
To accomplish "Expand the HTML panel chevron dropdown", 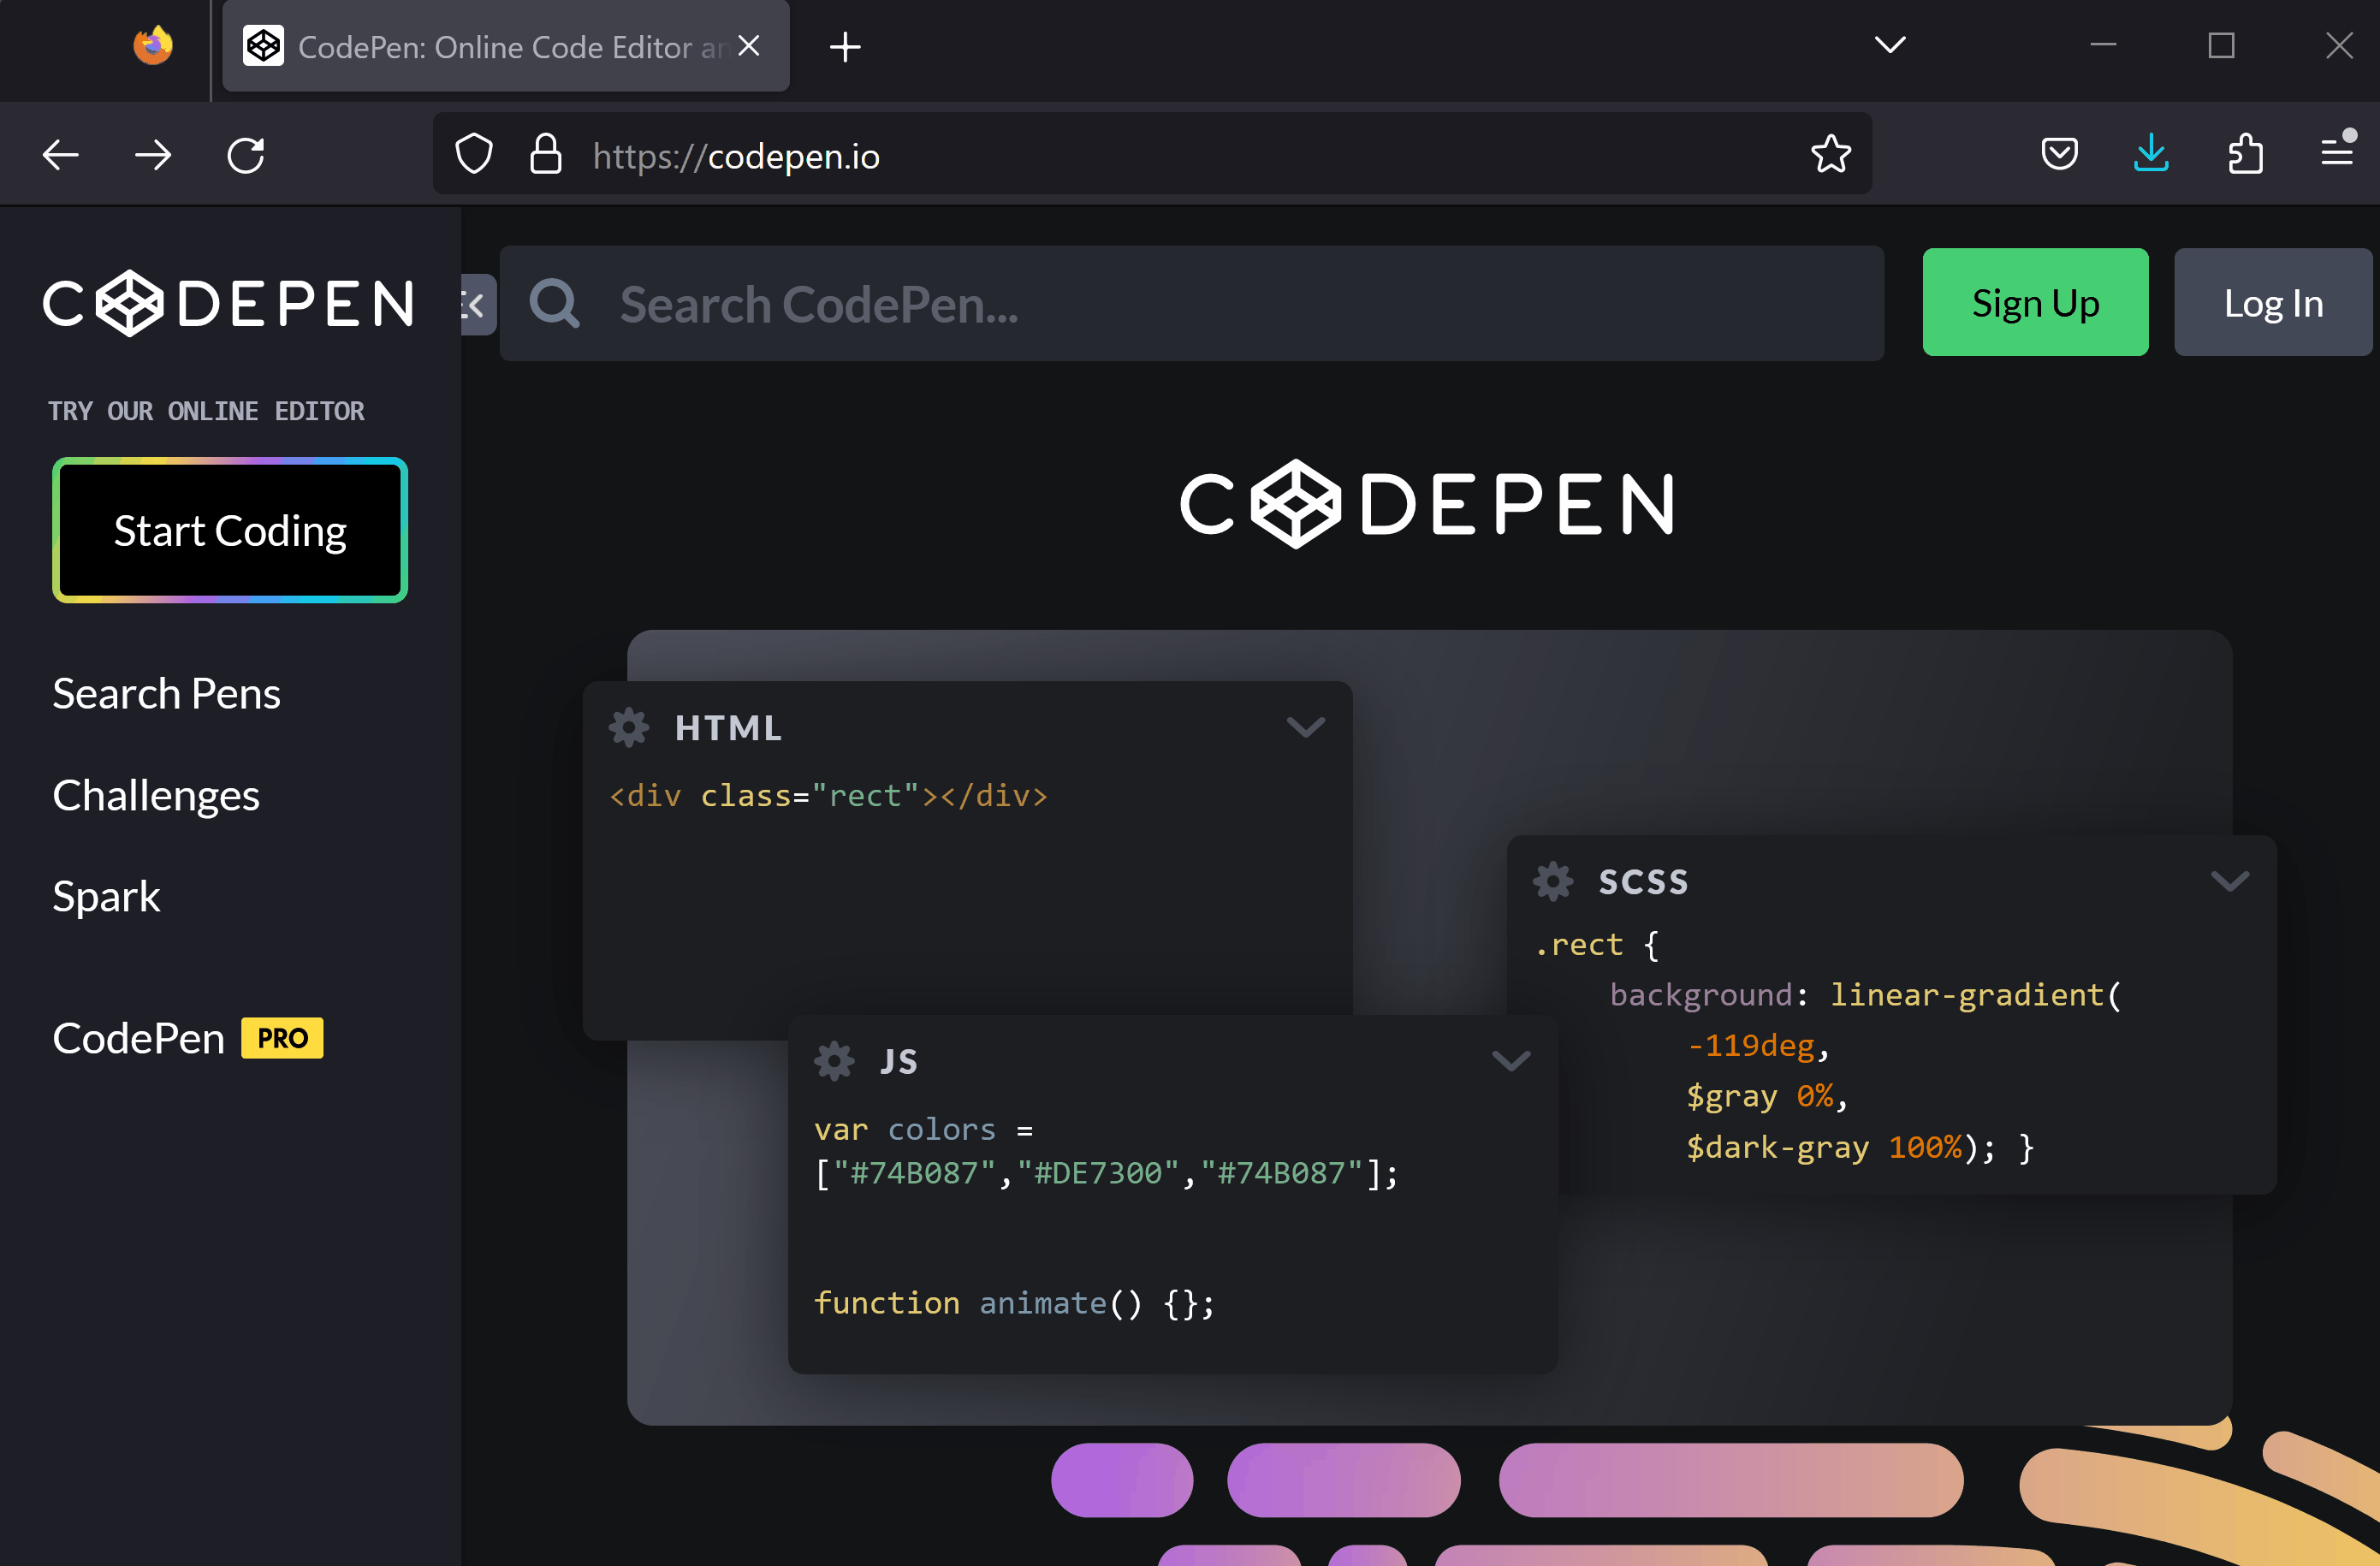I will [x=1305, y=727].
